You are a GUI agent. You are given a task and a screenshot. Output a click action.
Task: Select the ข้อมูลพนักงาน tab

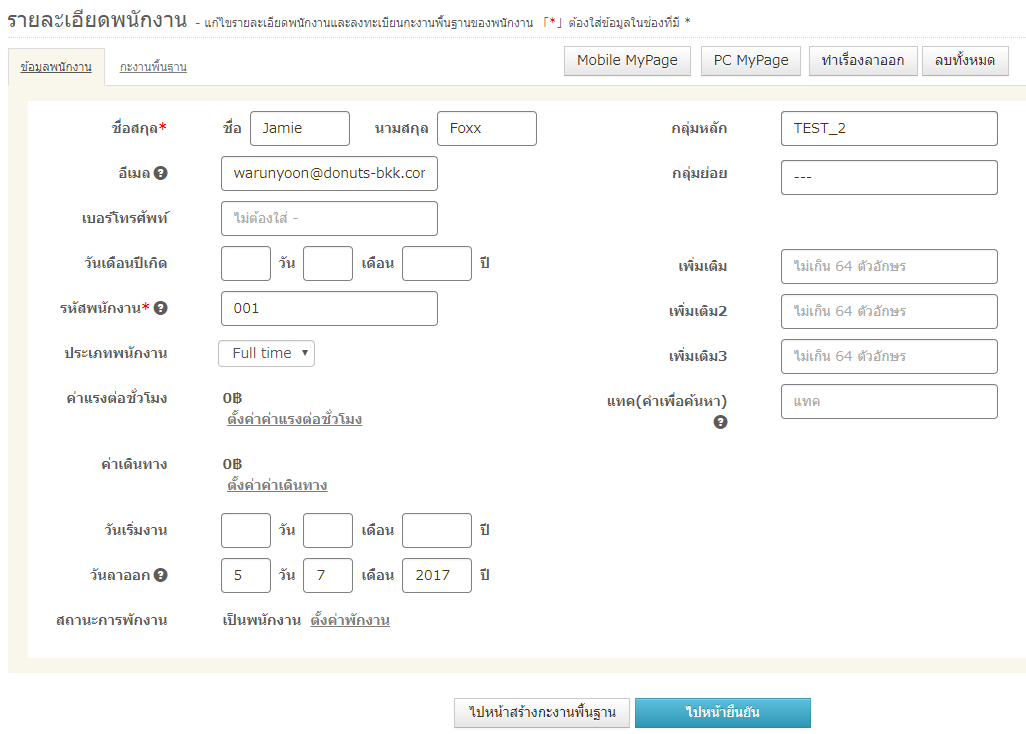click(56, 67)
